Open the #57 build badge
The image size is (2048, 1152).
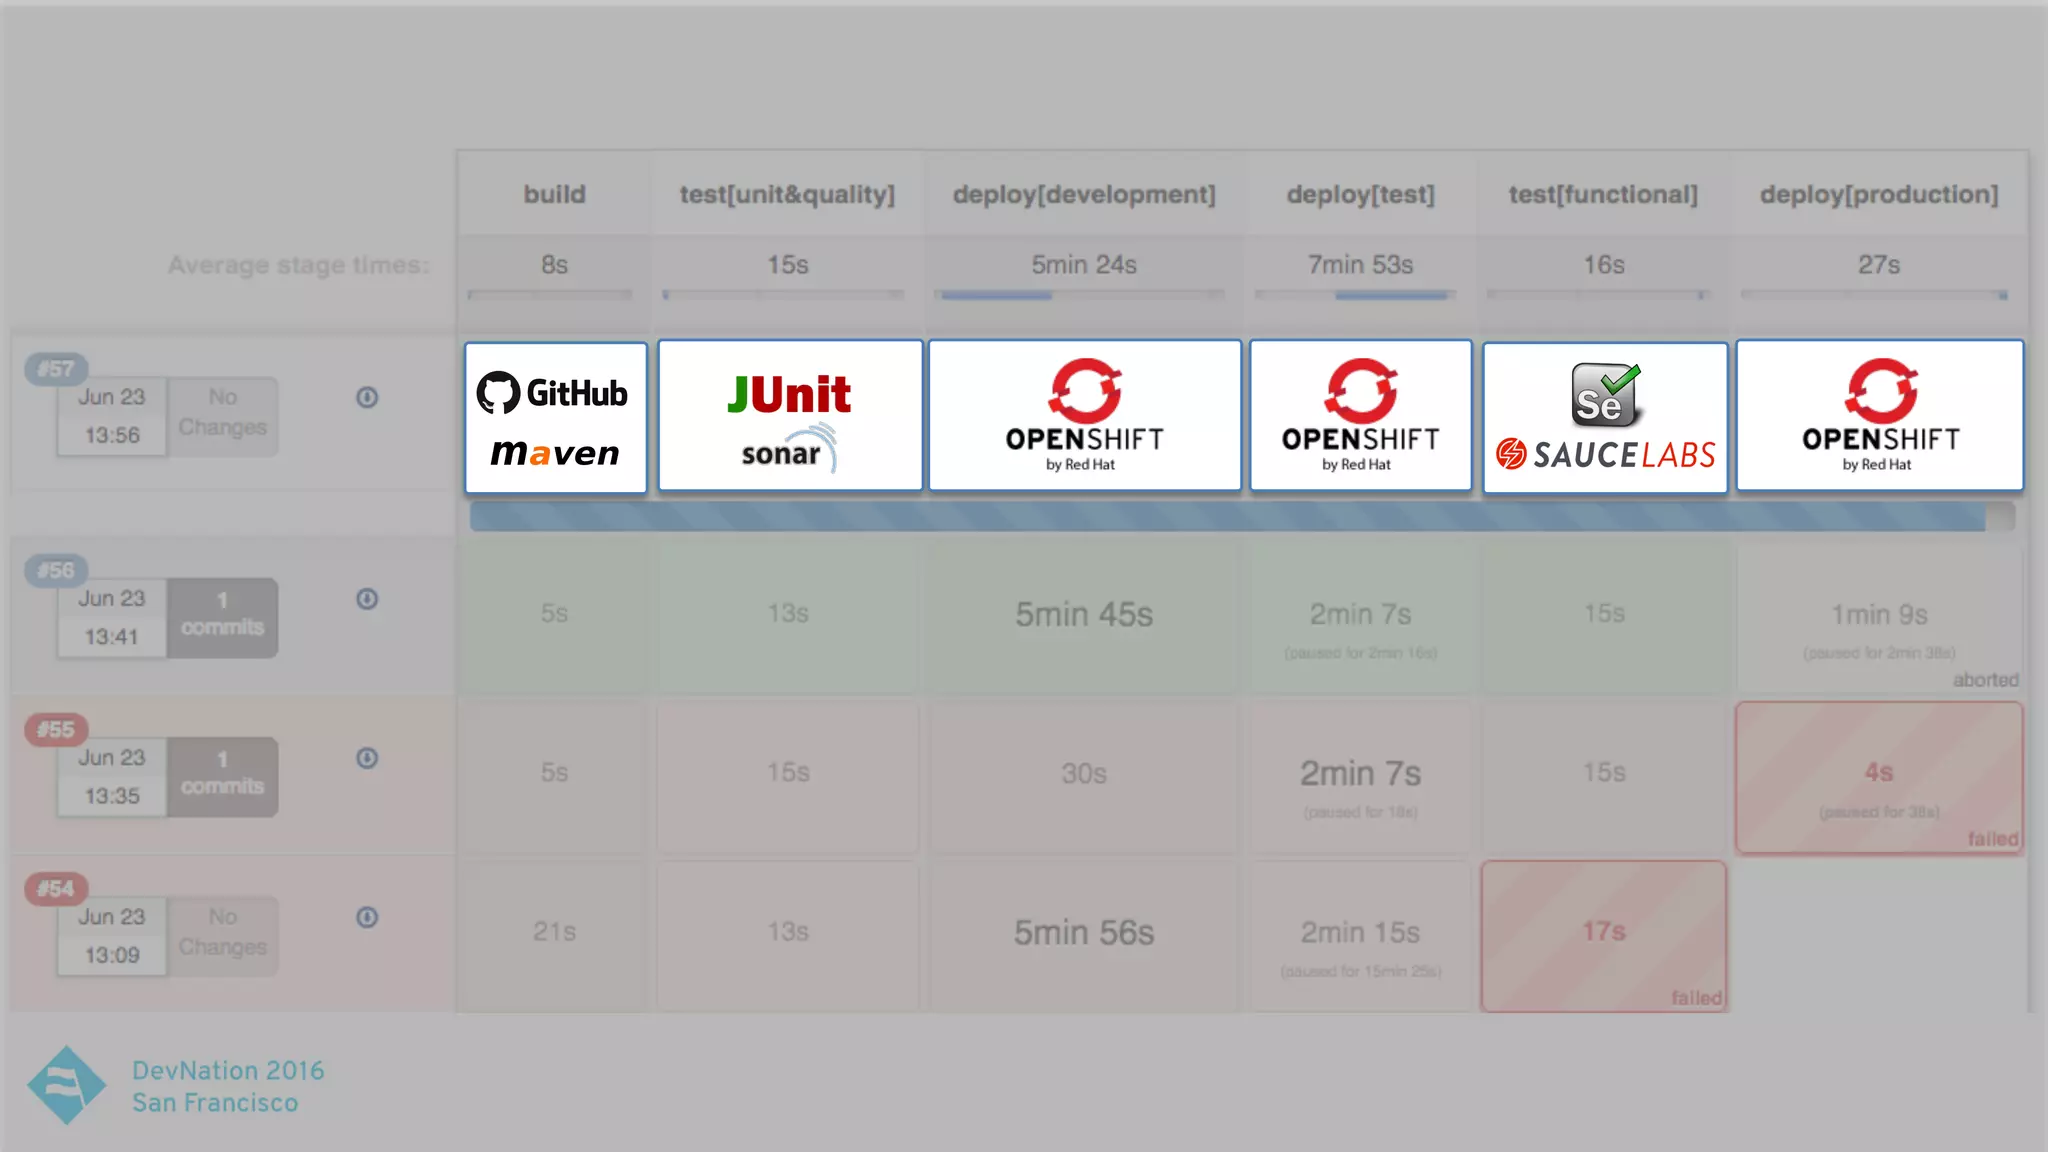56,369
